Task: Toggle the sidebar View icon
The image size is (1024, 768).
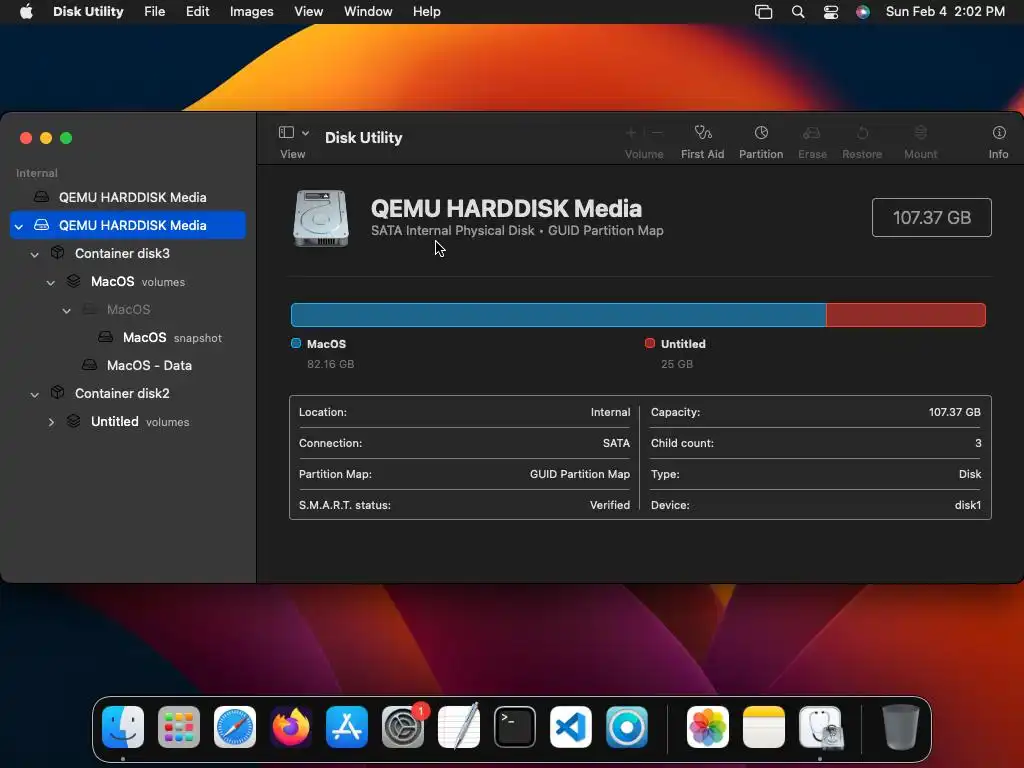Action: tap(286, 133)
